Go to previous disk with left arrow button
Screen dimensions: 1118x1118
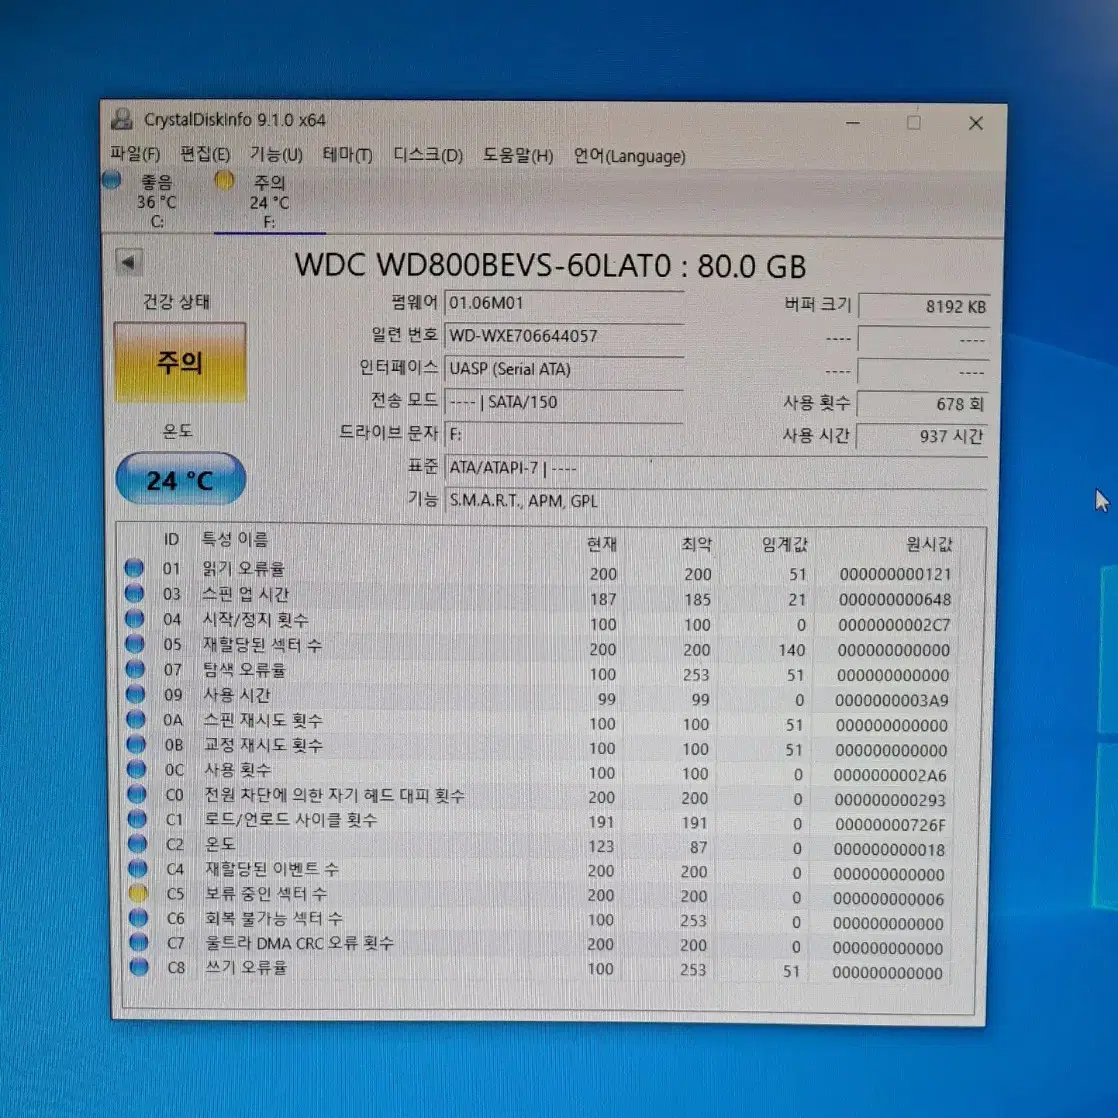(x=129, y=262)
